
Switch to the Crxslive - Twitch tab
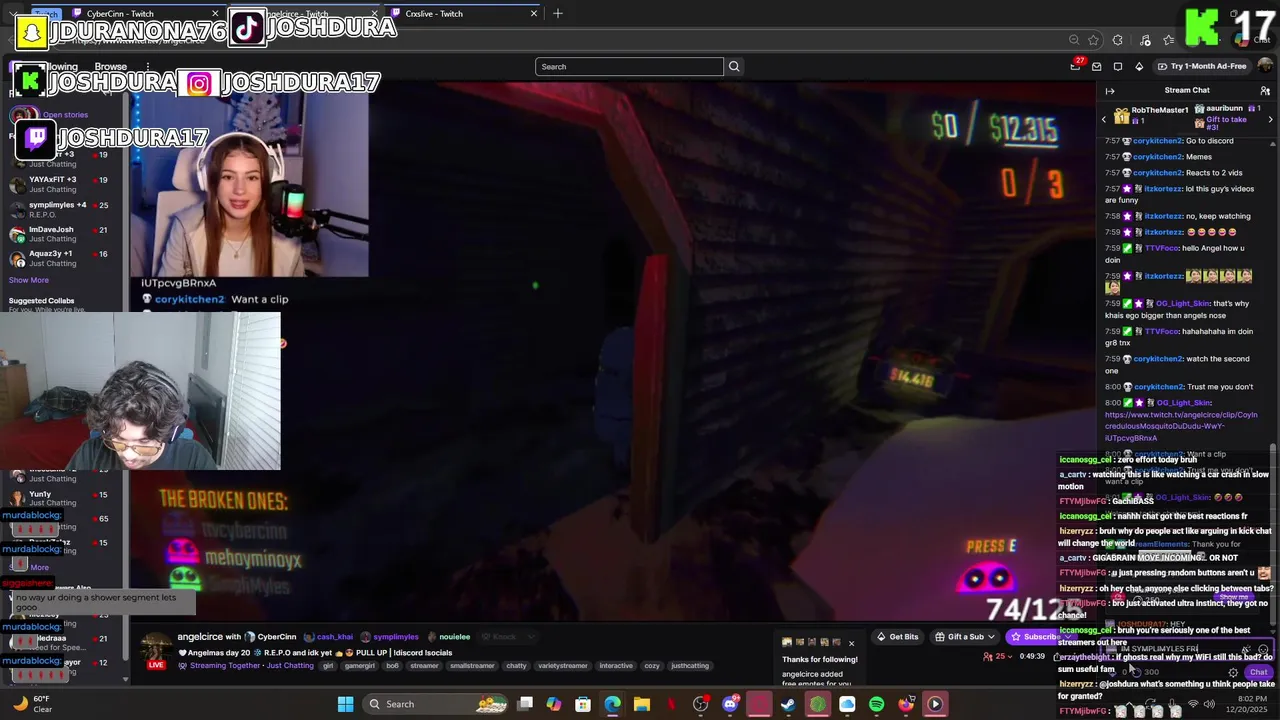coord(434,14)
